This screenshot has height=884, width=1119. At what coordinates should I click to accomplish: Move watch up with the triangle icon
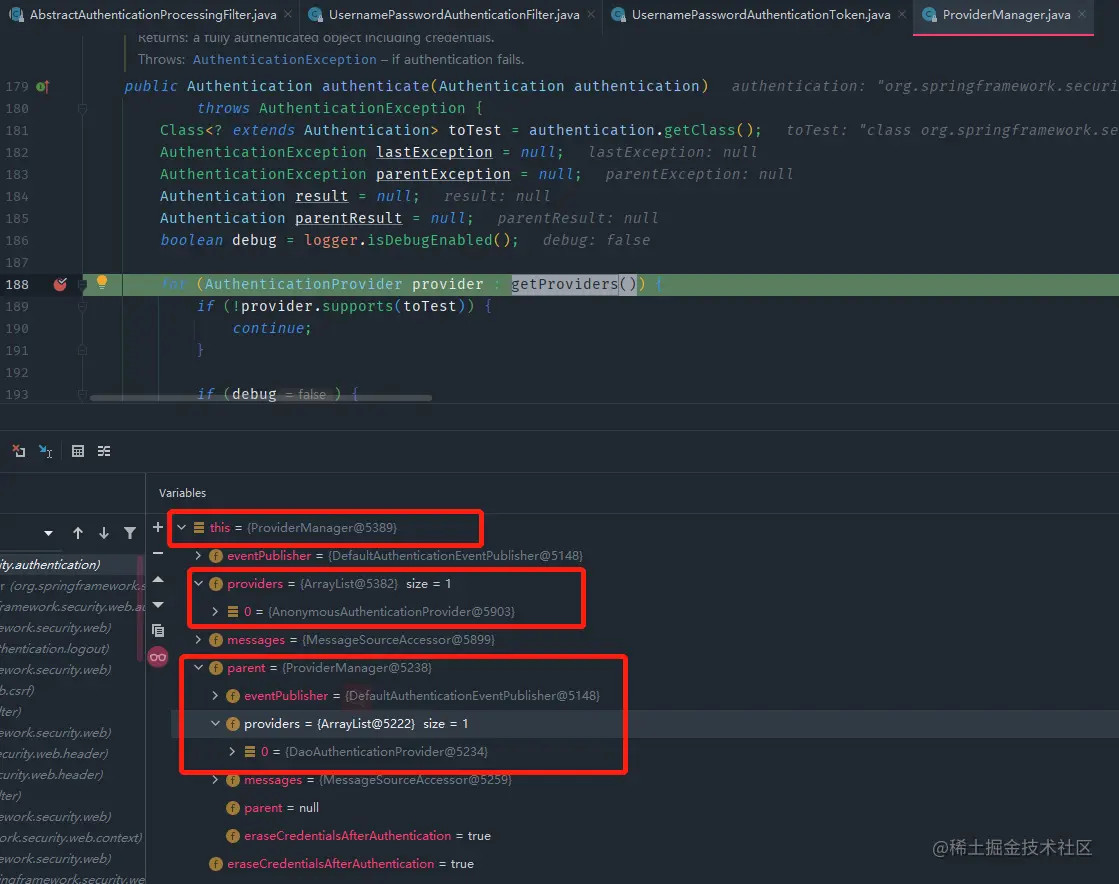point(158,579)
